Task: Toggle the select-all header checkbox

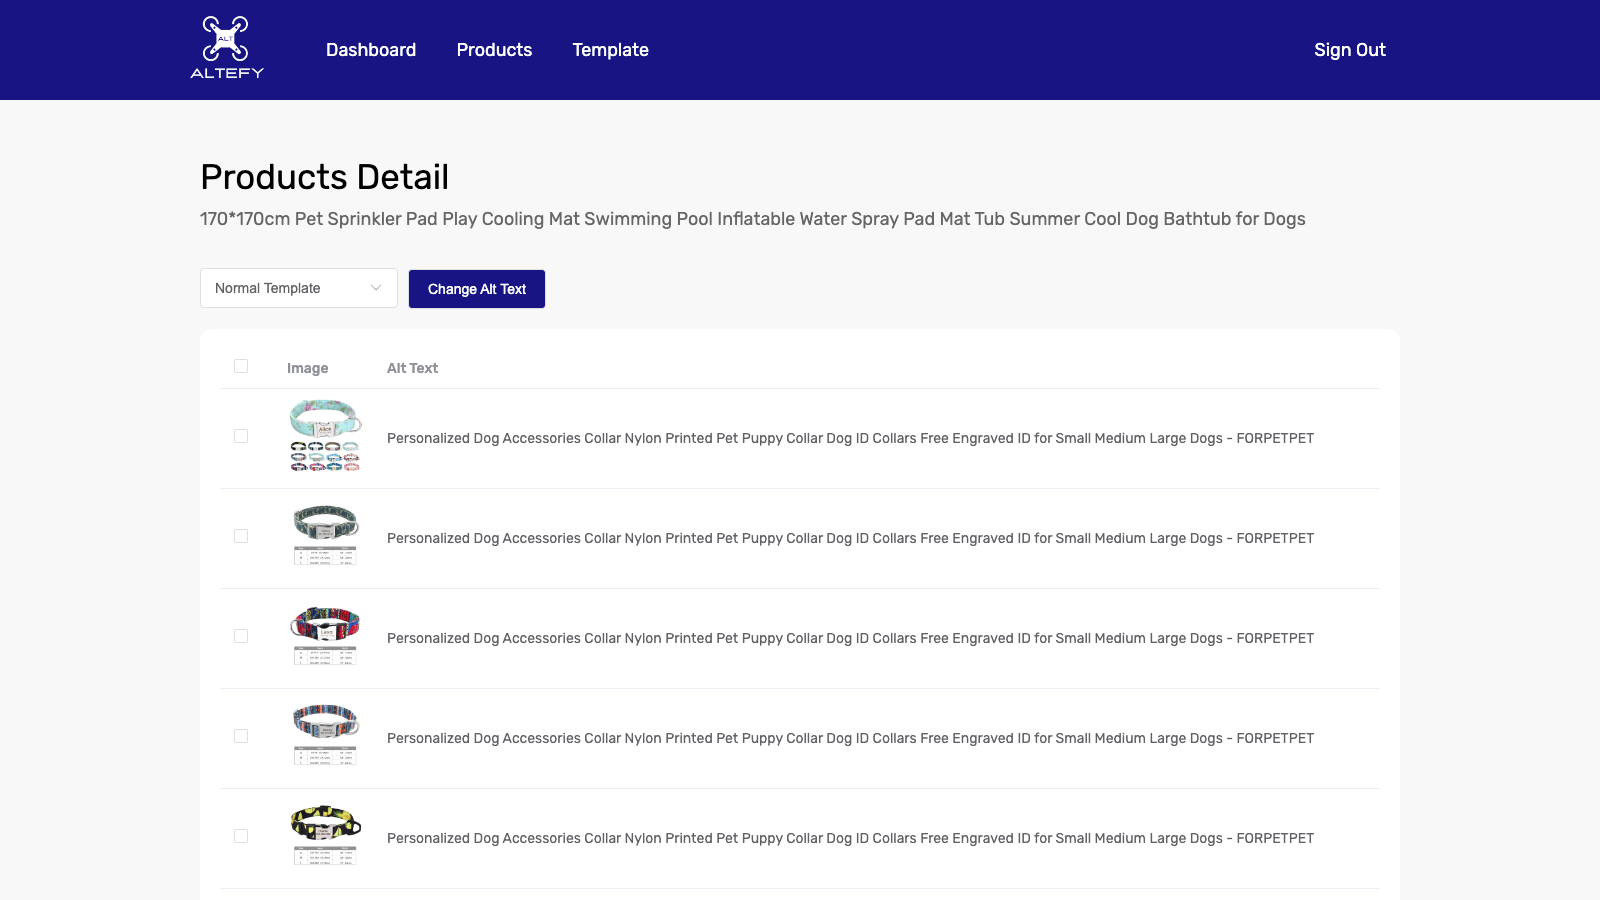Action: [241, 366]
